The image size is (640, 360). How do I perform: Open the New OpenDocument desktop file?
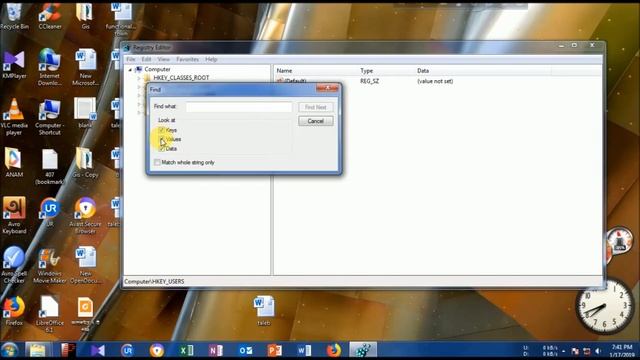85,264
